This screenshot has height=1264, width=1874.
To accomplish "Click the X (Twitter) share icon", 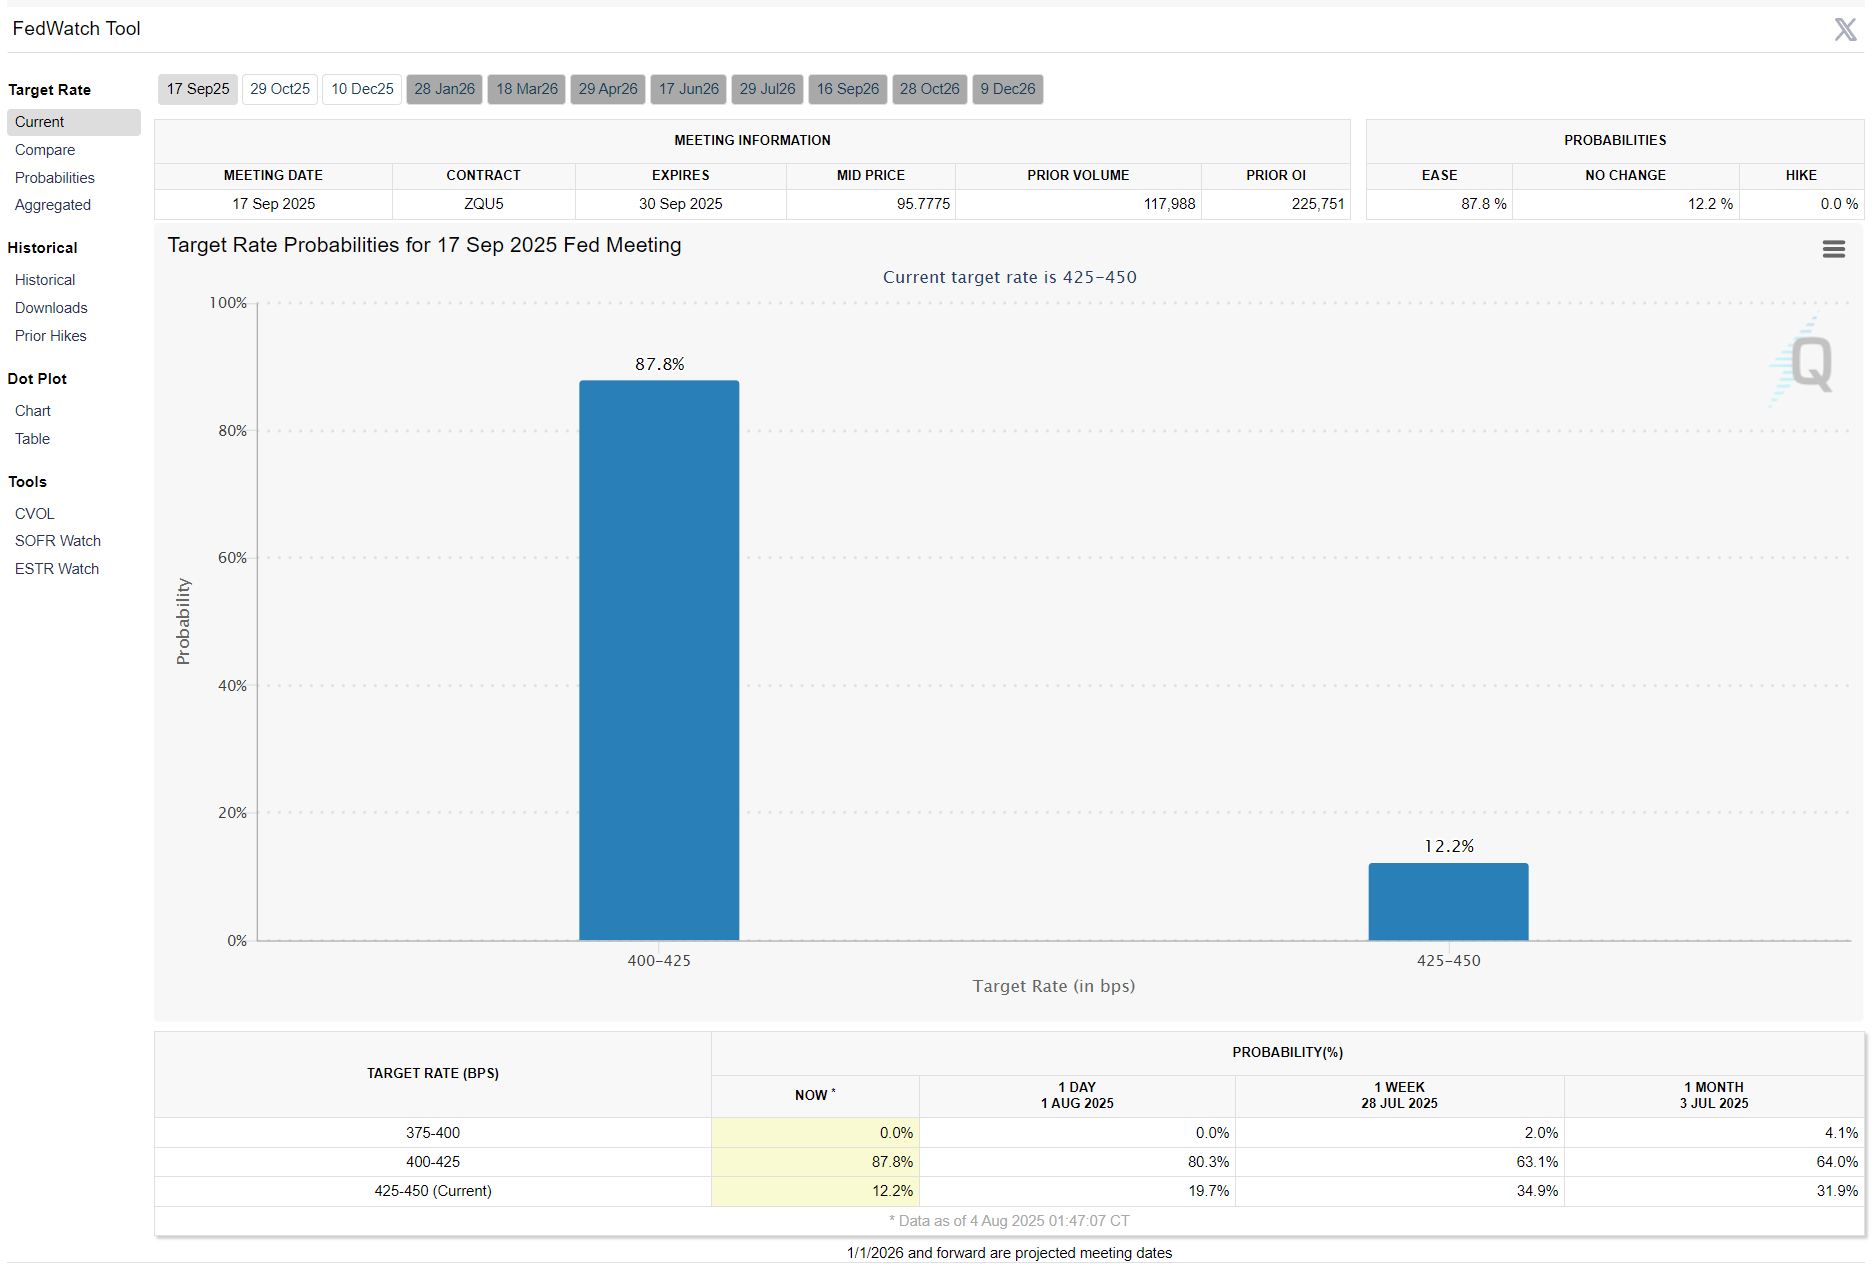I will tap(1845, 29).
